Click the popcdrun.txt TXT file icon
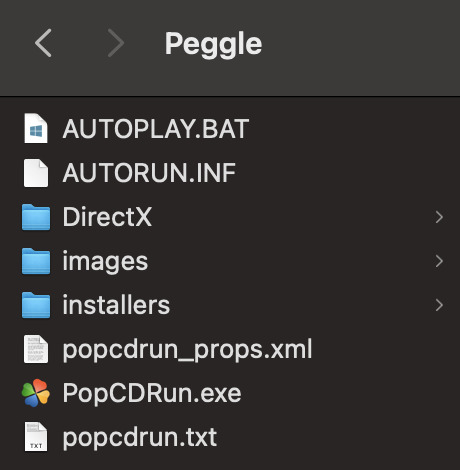This screenshot has height=470, width=460. click(36, 437)
